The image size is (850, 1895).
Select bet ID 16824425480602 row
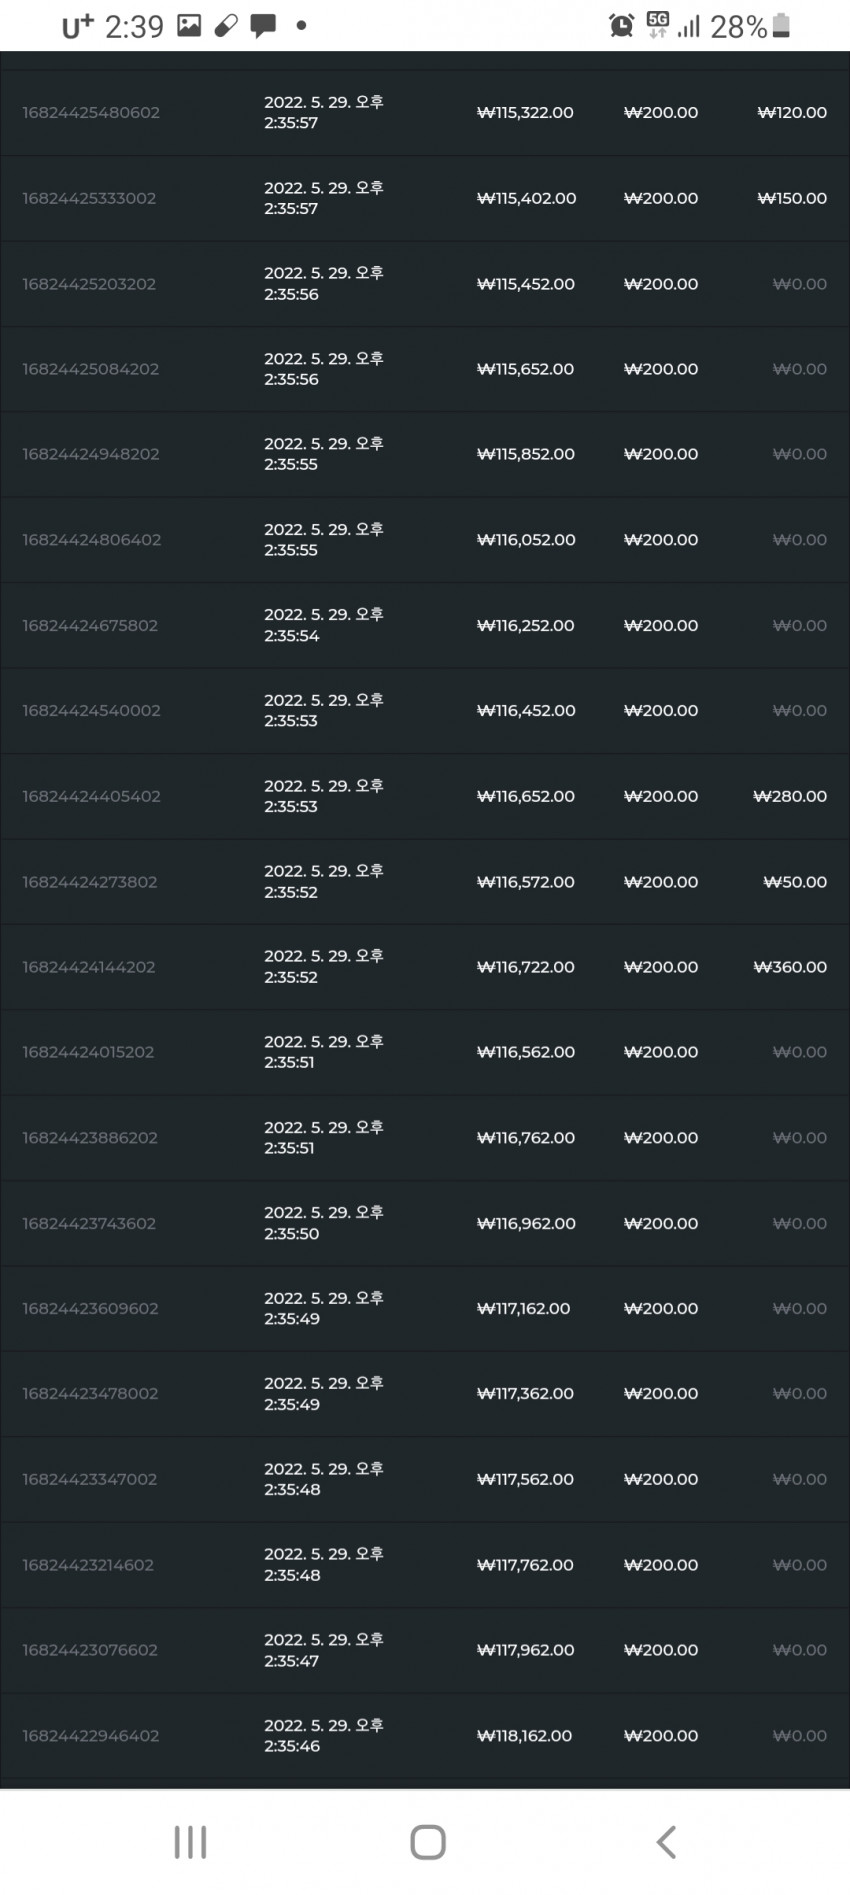click(x=425, y=112)
